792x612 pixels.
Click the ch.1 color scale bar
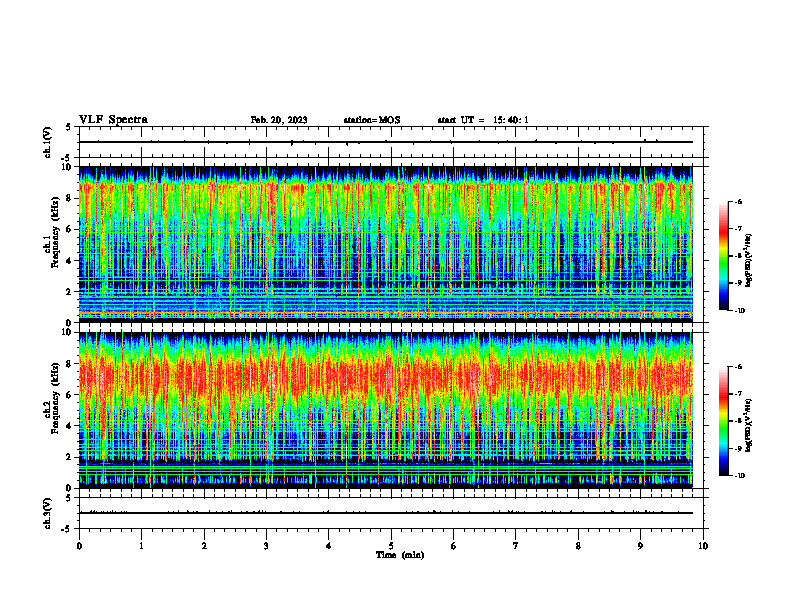click(x=723, y=256)
